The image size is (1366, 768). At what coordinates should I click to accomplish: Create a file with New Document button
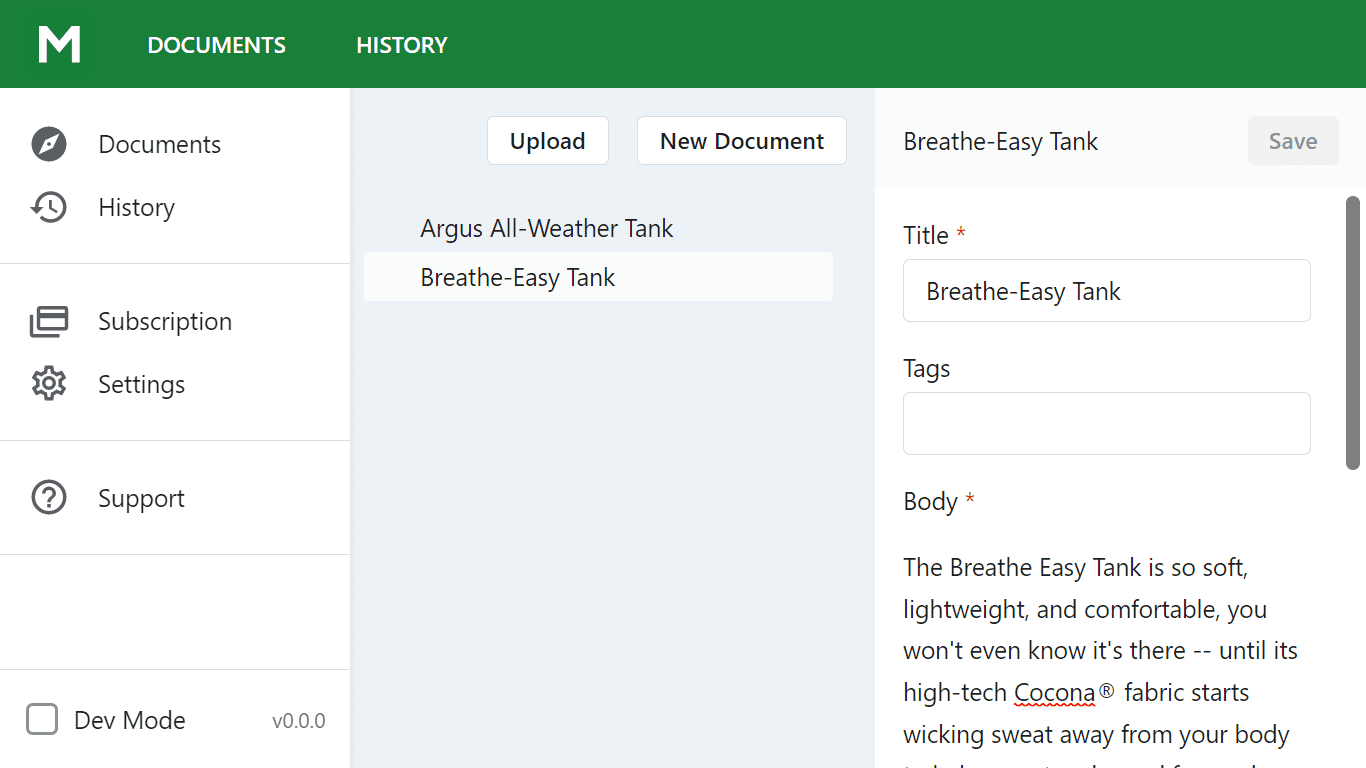(x=741, y=141)
